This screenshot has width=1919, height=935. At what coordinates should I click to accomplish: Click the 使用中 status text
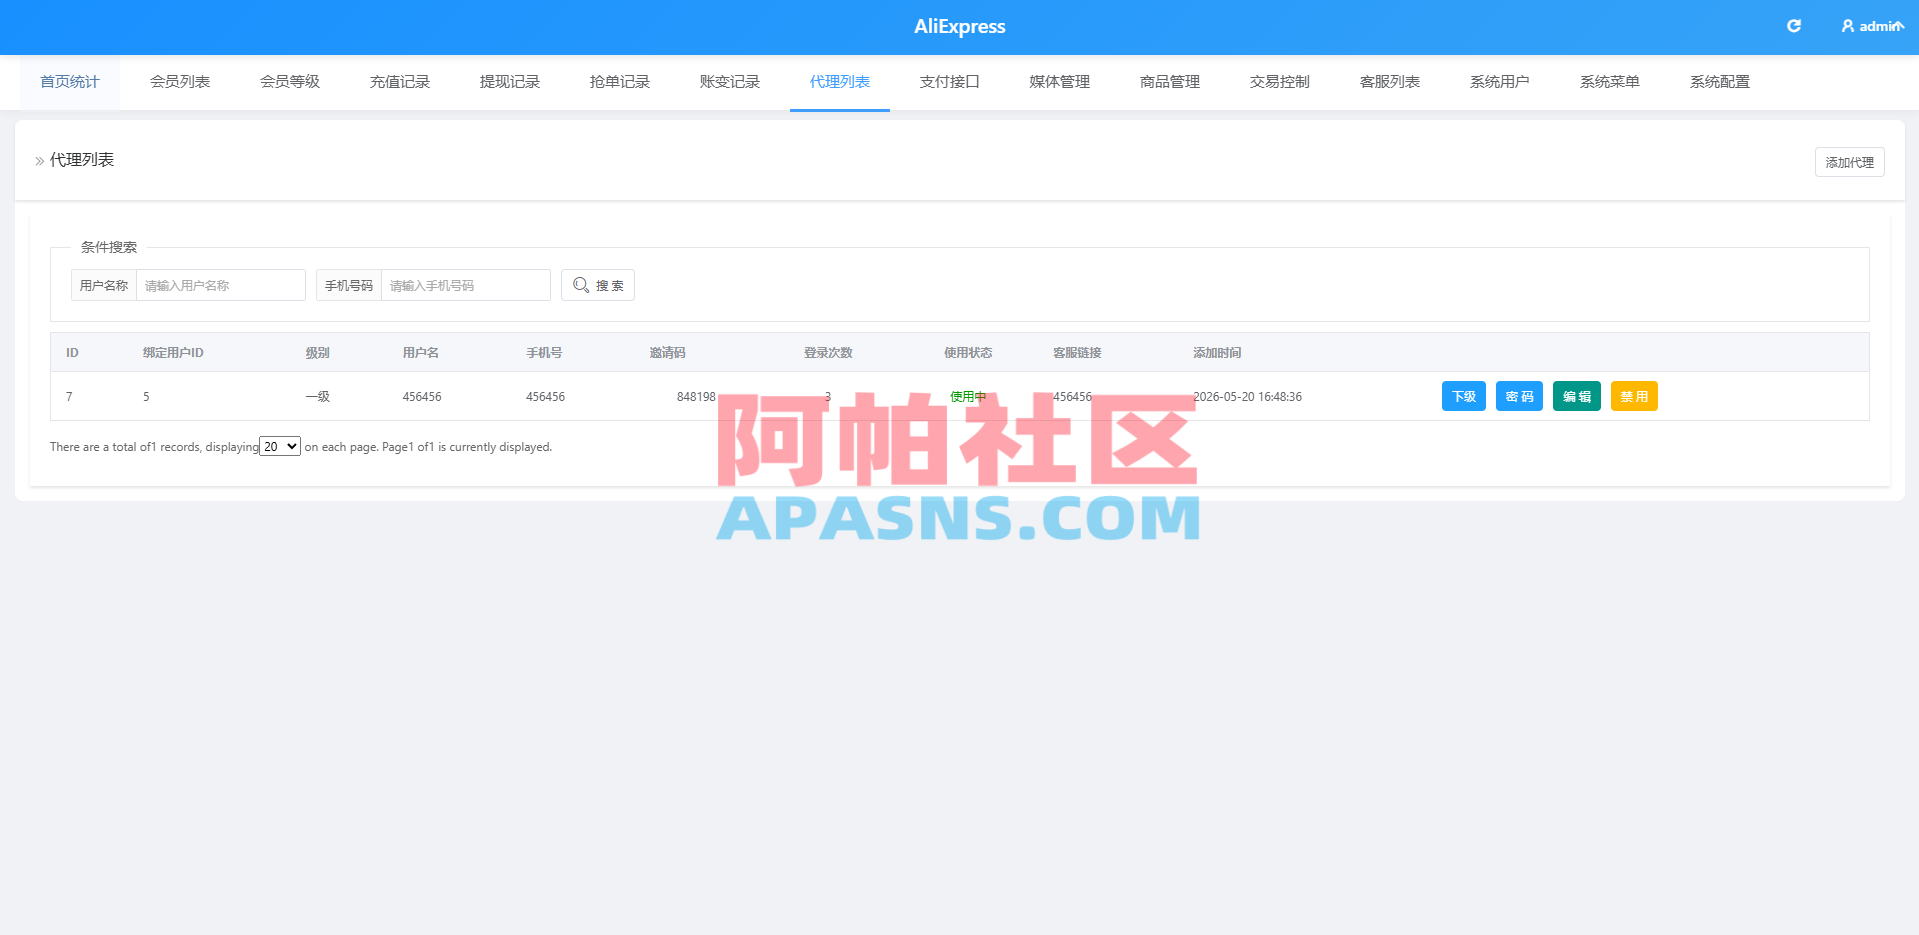point(968,397)
